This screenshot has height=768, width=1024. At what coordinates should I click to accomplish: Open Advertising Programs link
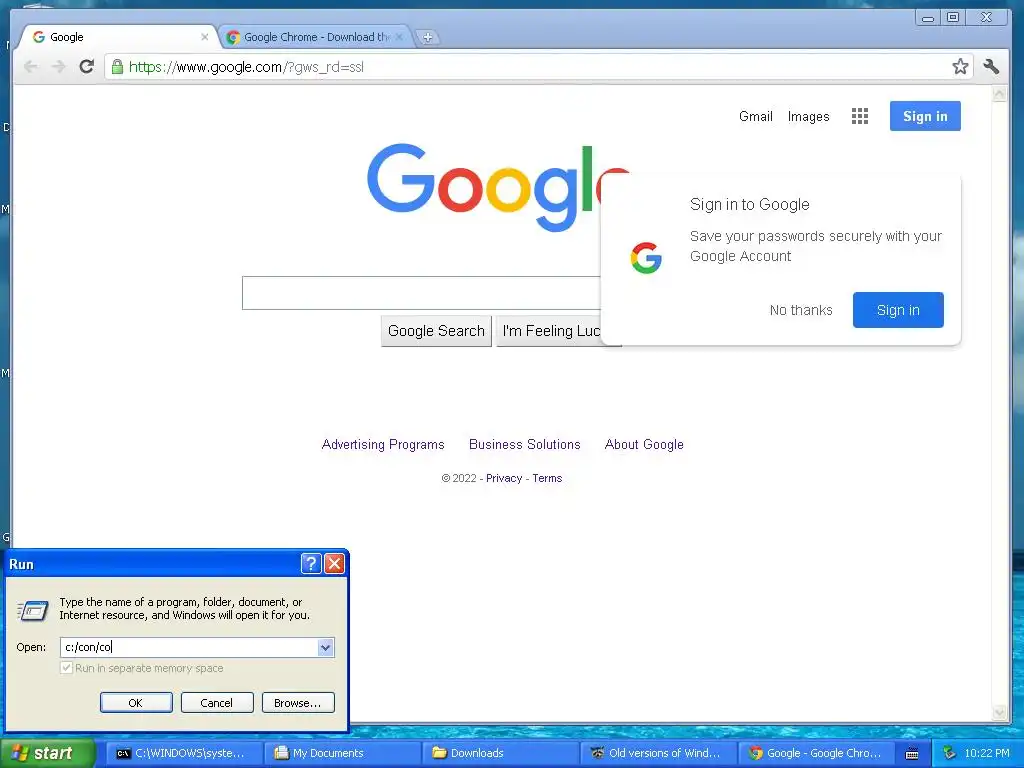tap(383, 445)
